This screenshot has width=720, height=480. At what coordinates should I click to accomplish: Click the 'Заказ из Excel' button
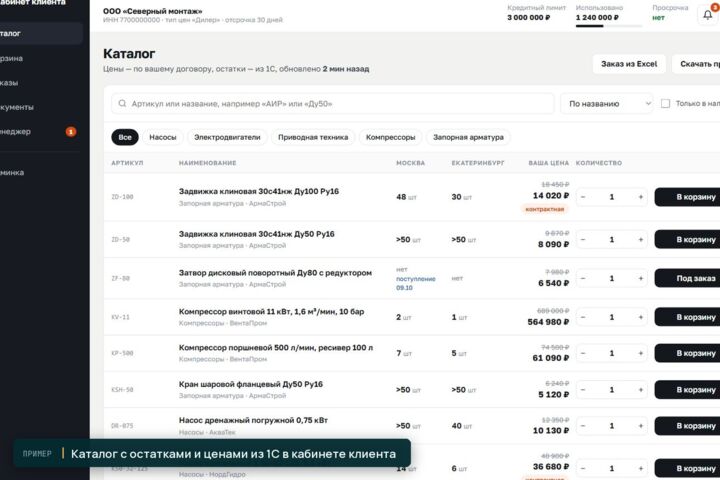629,64
